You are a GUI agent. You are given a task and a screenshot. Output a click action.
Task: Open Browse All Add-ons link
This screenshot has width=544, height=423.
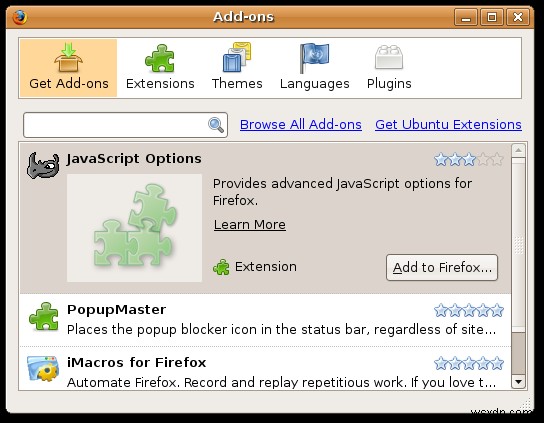tap(301, 125)
